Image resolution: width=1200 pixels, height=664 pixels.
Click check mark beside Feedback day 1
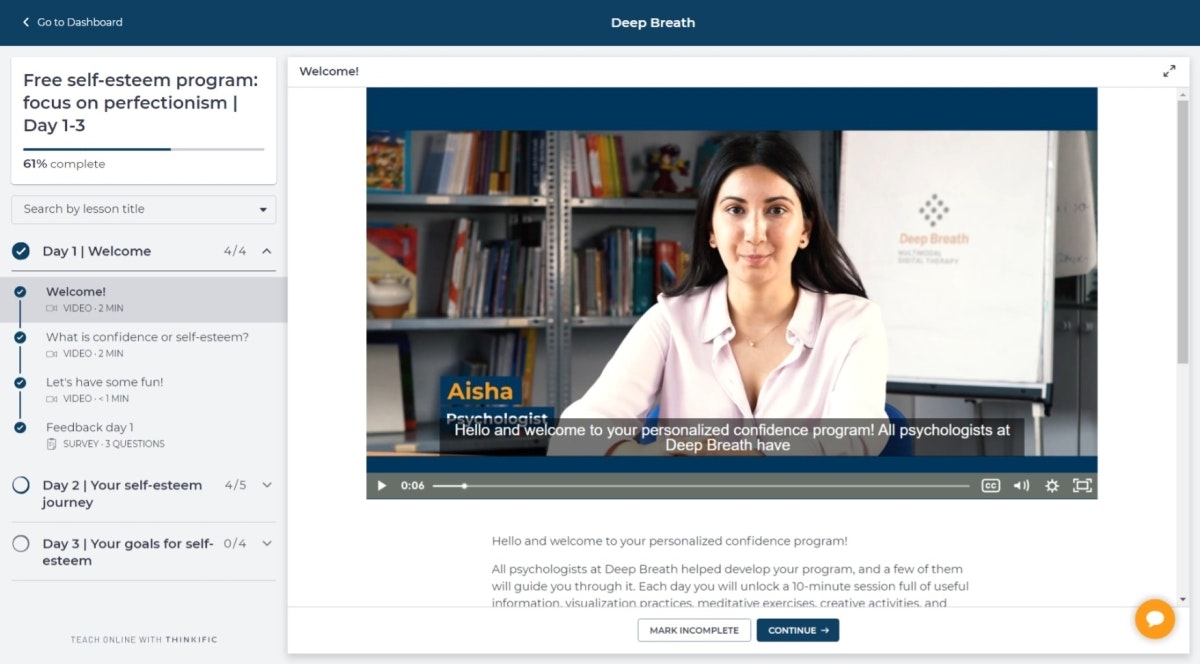[20, 427]
